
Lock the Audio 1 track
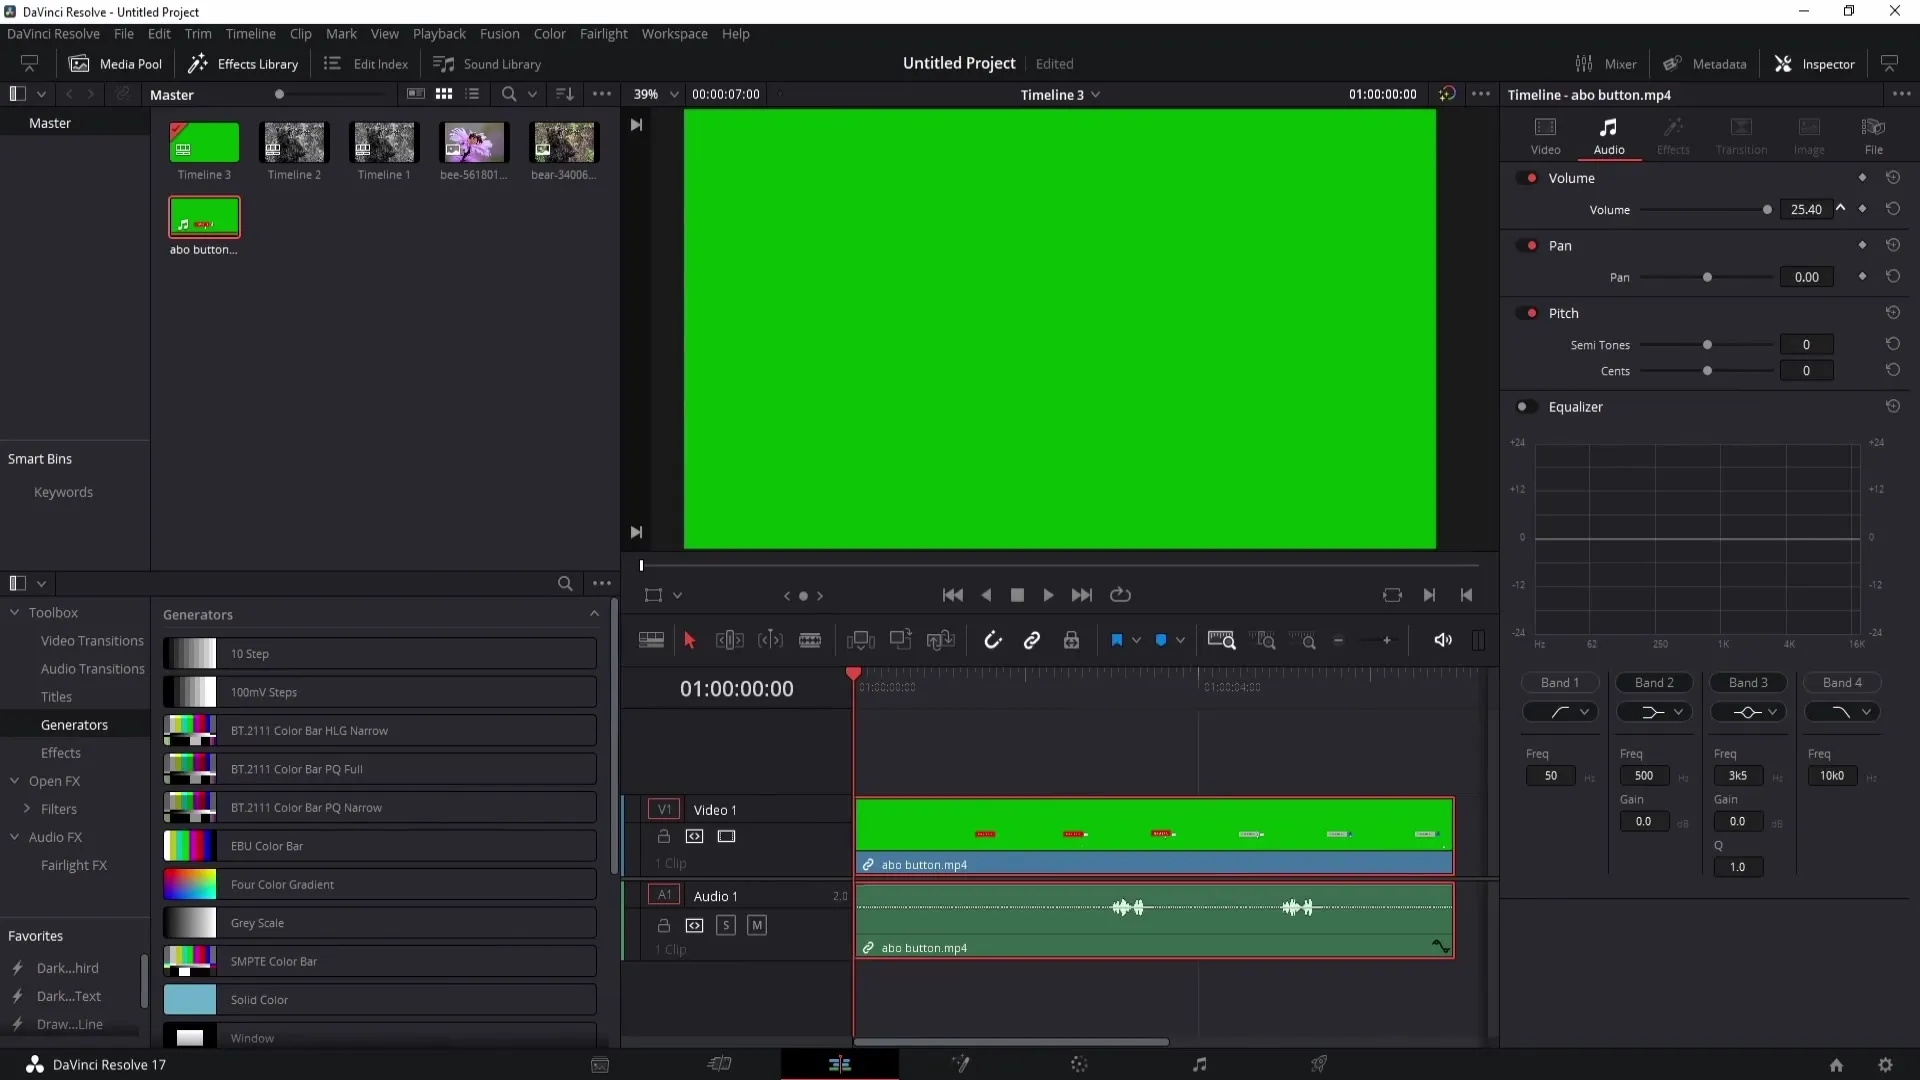[x=663, y=926]
